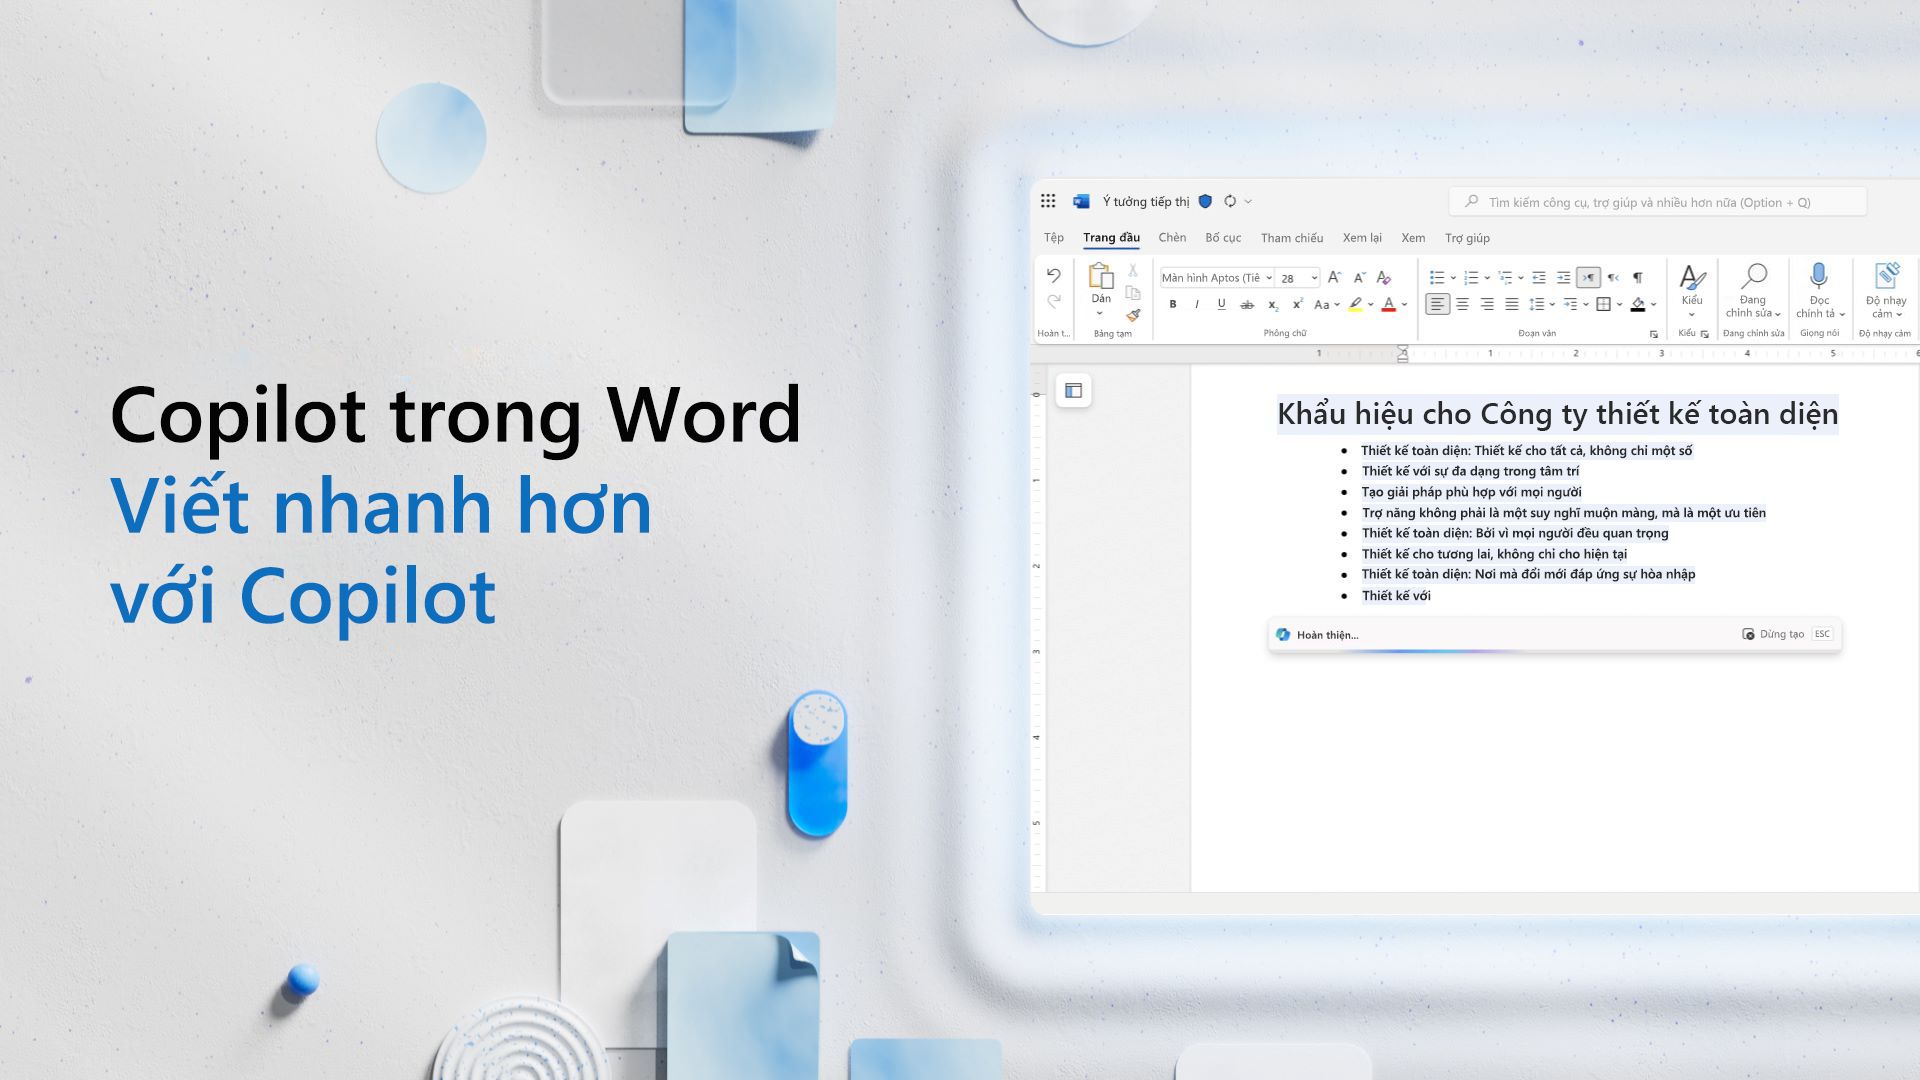Screen dimensions: 1920x1080
Task: Open the bullet list style dropdown
Action: coord(1453,278)
